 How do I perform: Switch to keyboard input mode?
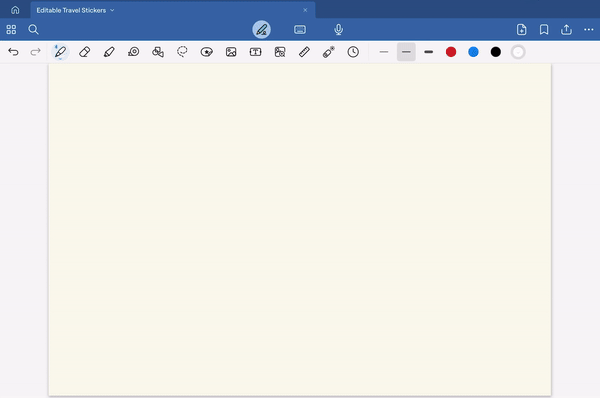[x=300, y=29]
